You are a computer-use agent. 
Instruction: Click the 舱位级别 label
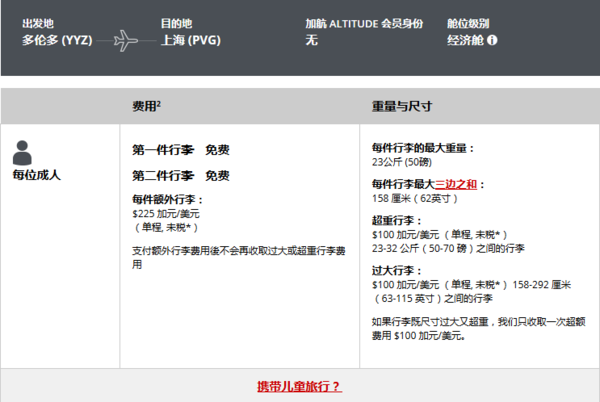click(467, 22)
